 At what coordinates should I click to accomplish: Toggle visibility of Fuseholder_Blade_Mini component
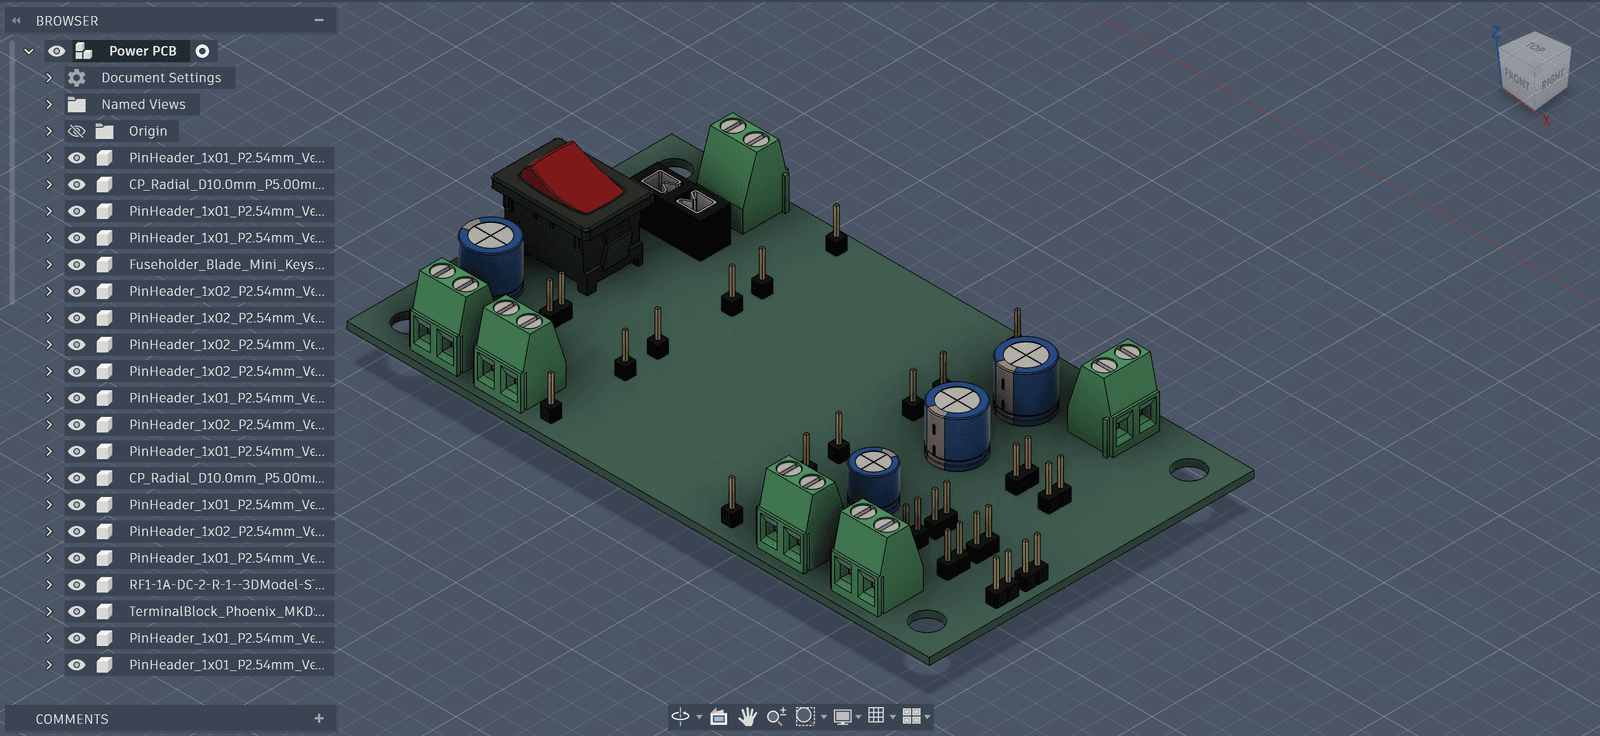pos(77,265)
